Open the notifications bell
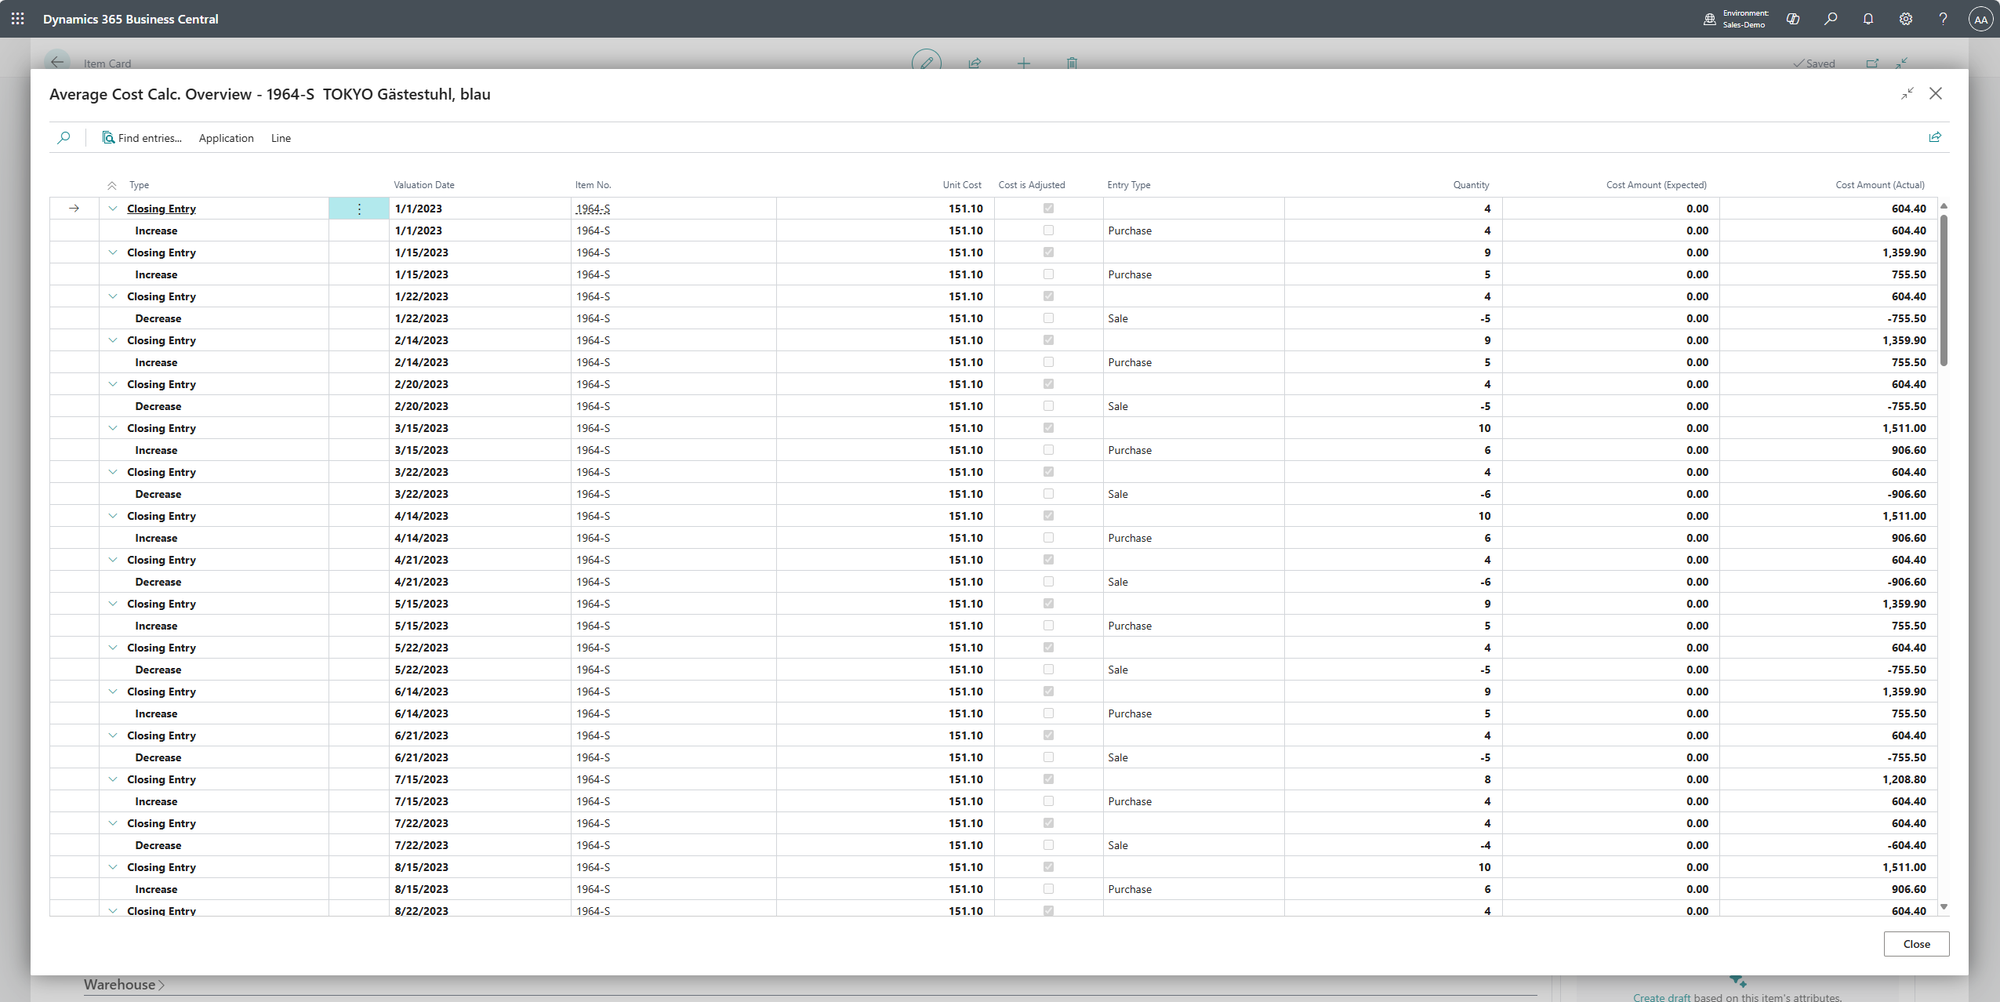 pos(1868,19)
